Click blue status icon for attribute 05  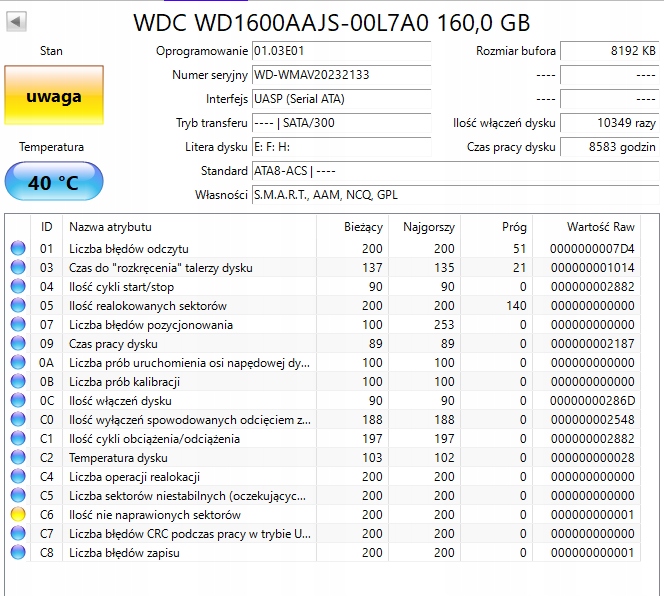18,306
